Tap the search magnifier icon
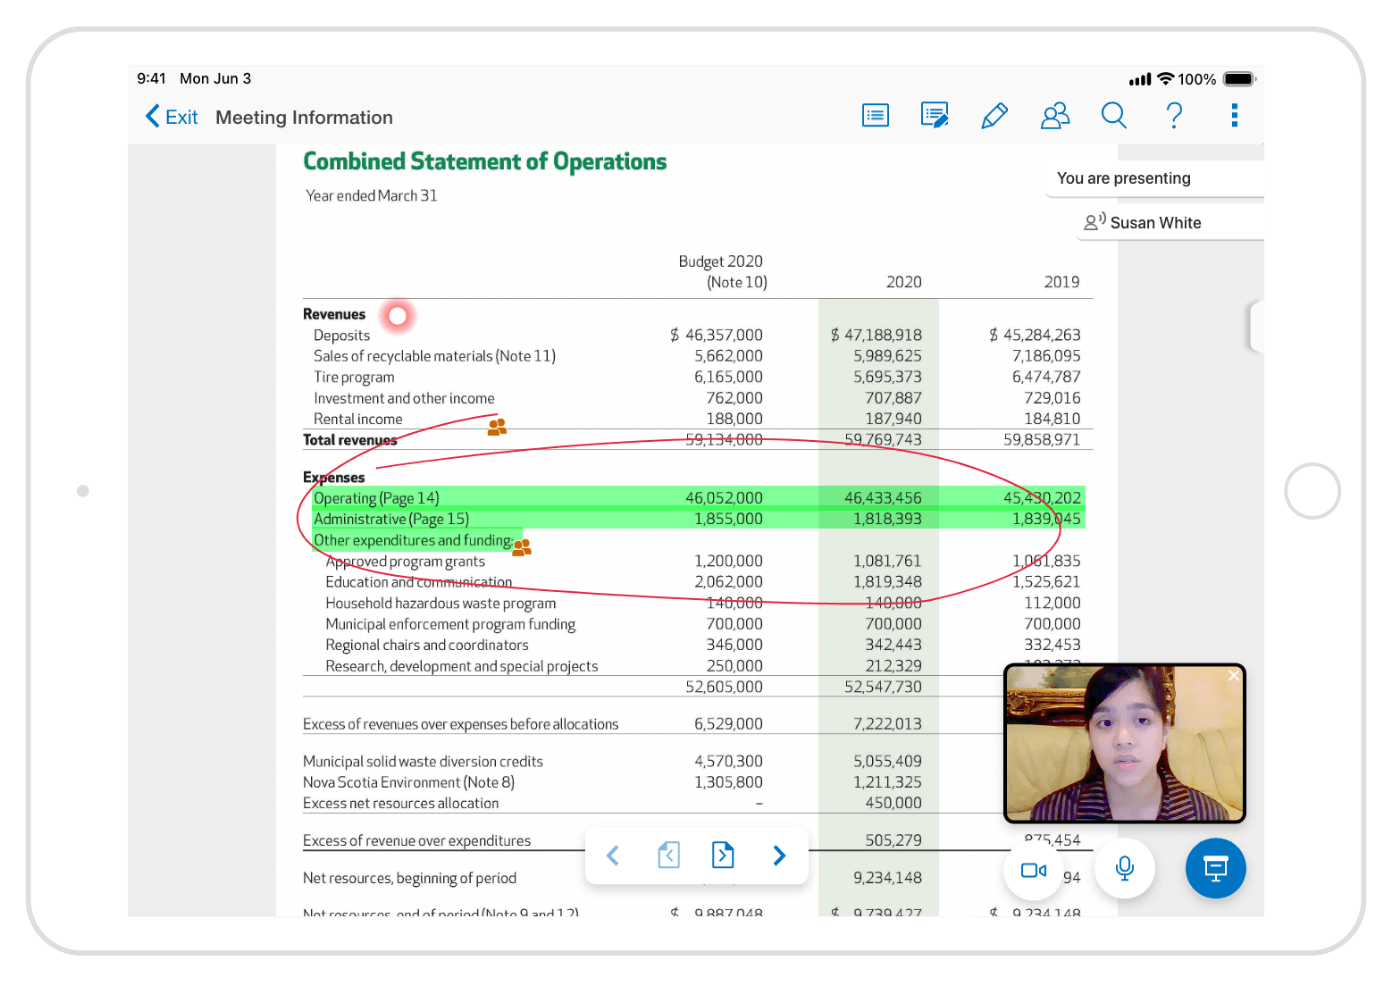 click(x=1114, y=116)
